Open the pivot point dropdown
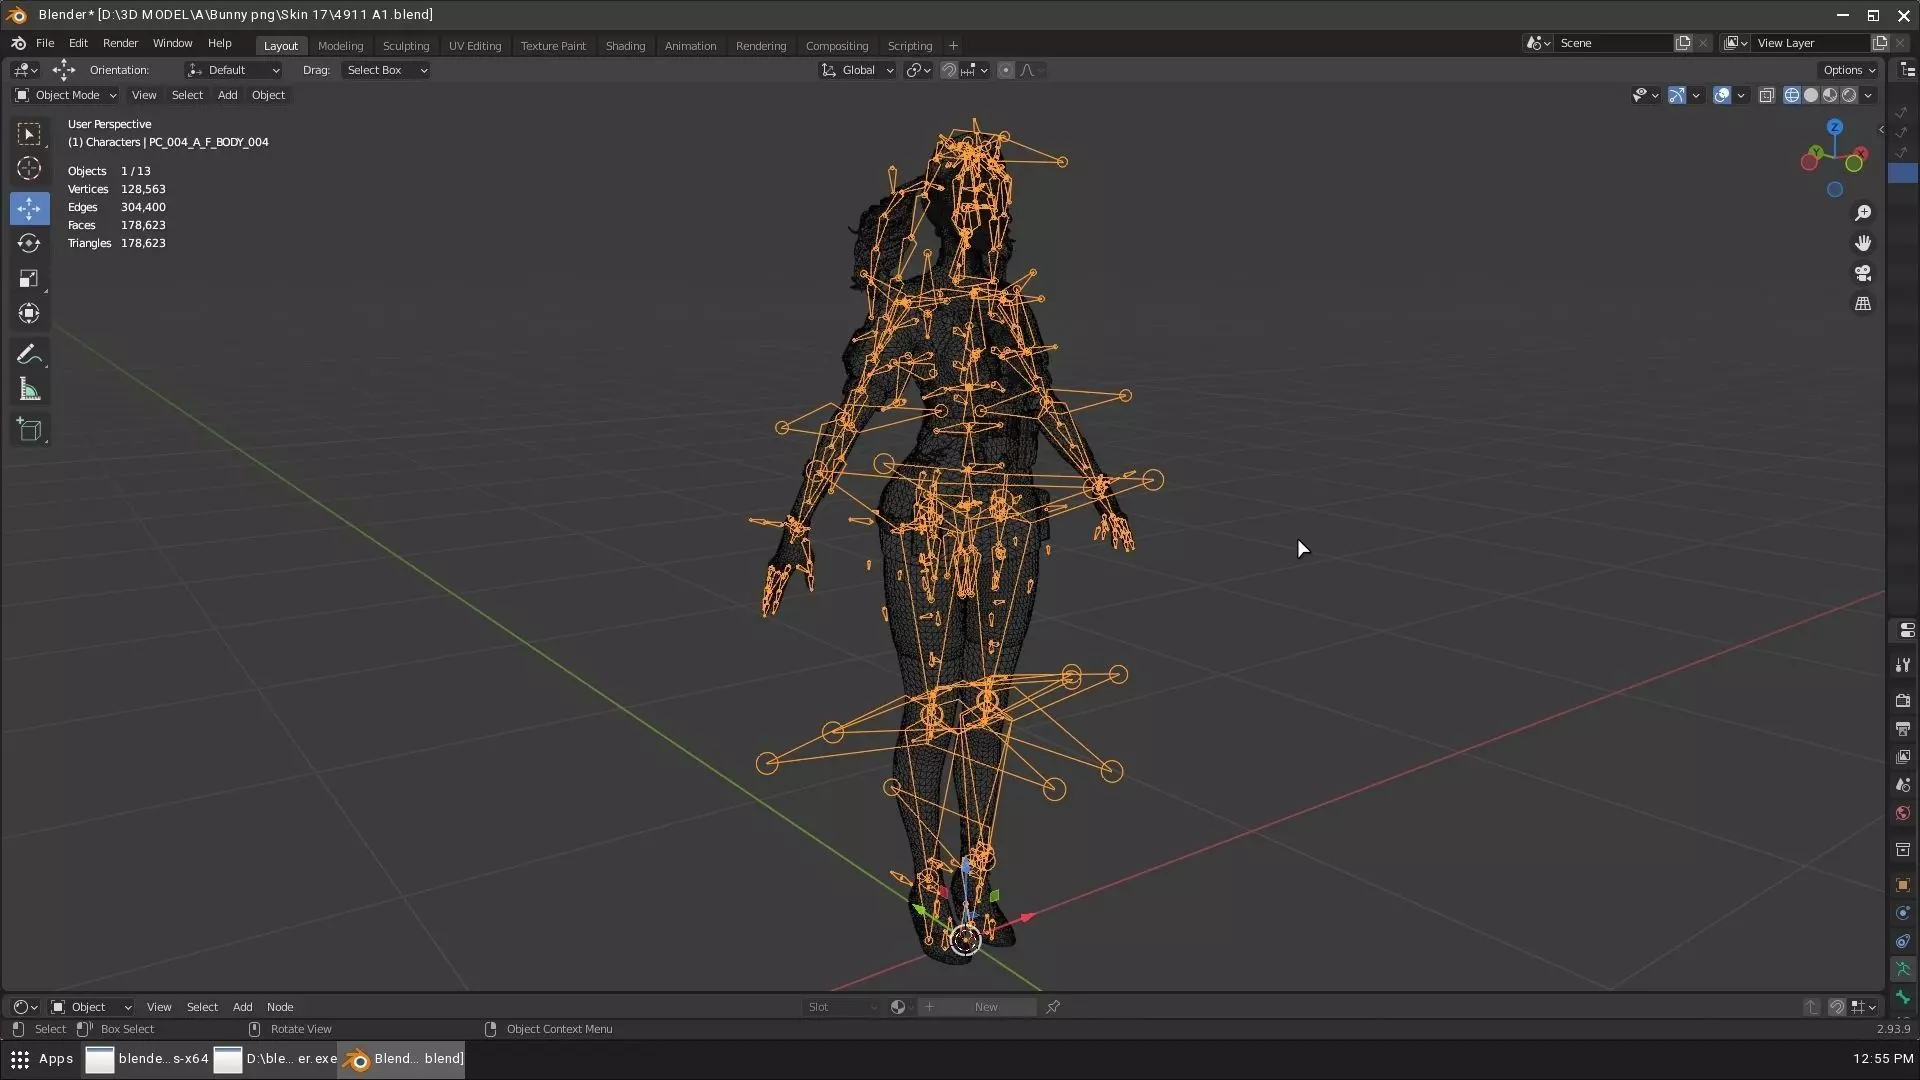This screenshot has width=1920, height=1080. pos(918,70)
